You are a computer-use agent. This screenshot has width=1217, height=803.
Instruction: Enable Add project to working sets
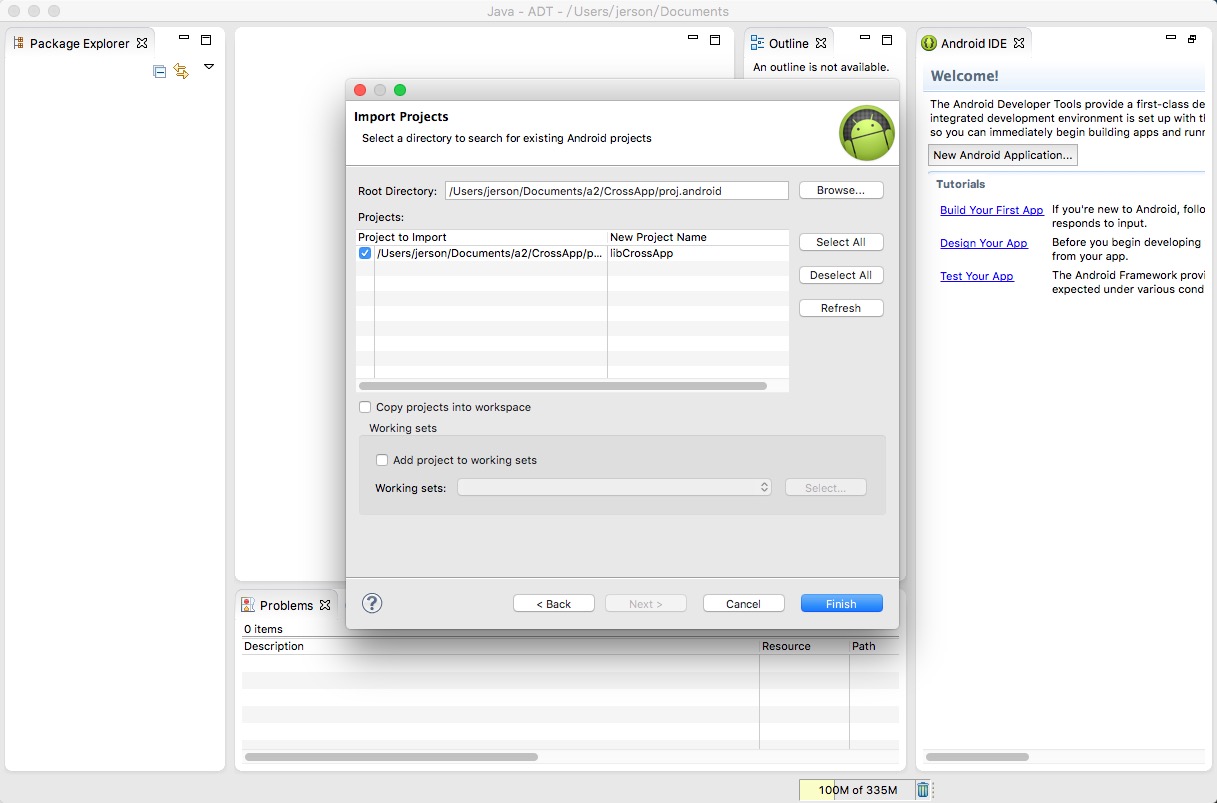pos(382,460)
